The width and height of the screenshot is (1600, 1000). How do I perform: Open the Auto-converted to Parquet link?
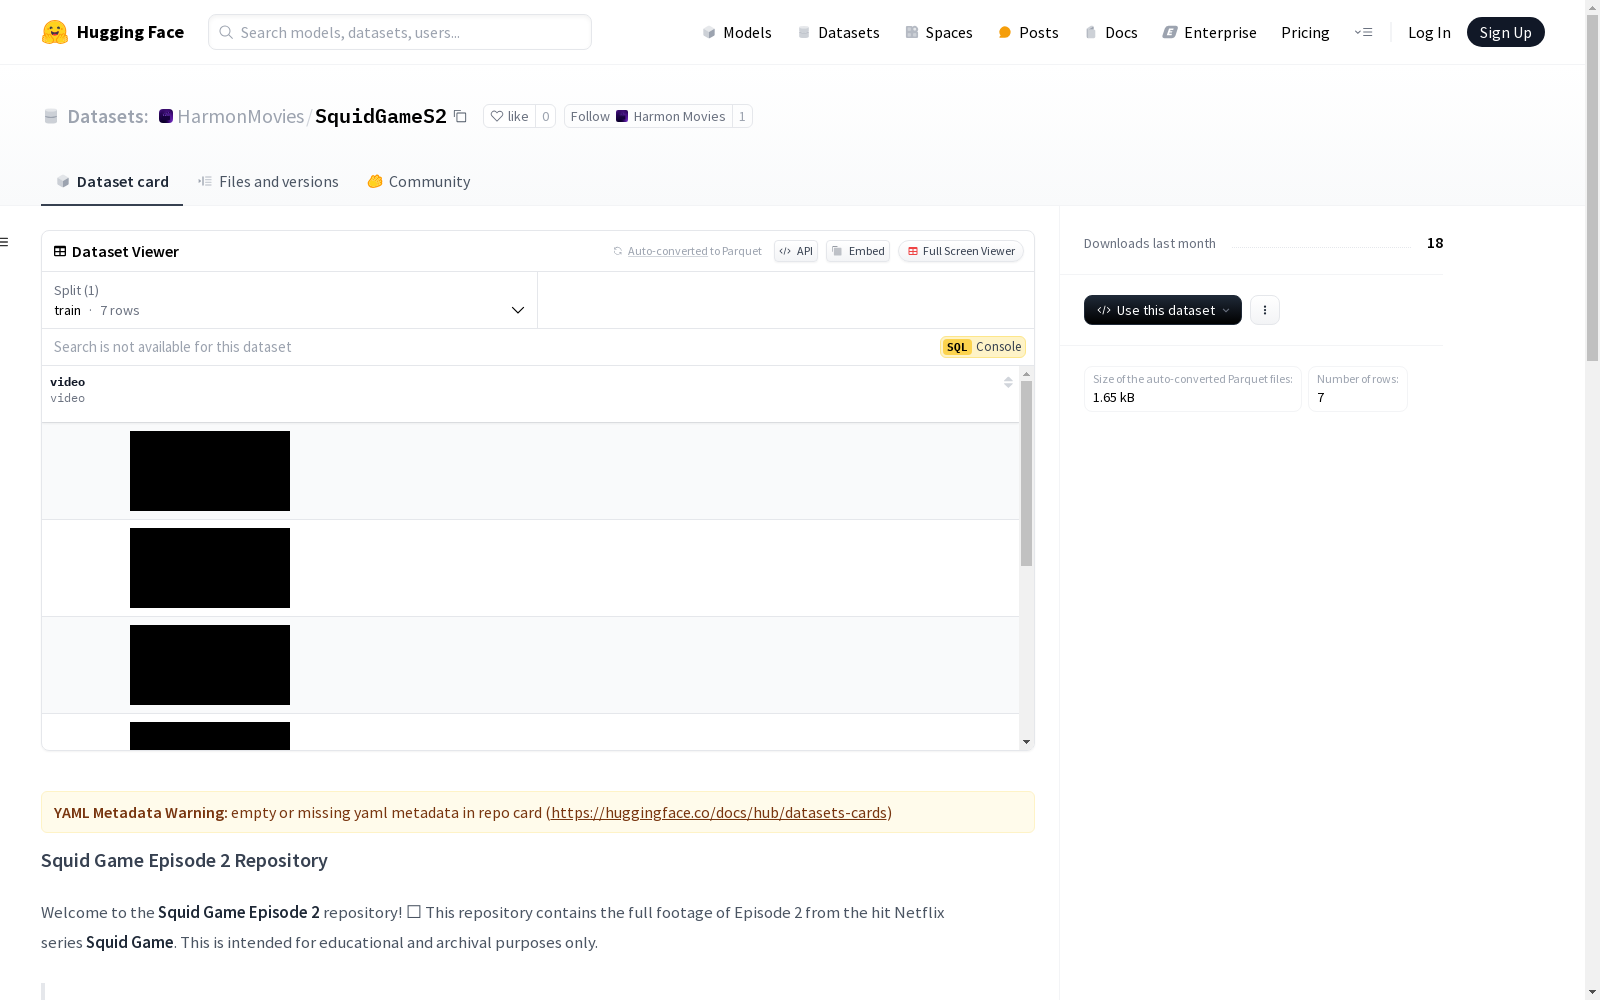[x=687, y=251]
